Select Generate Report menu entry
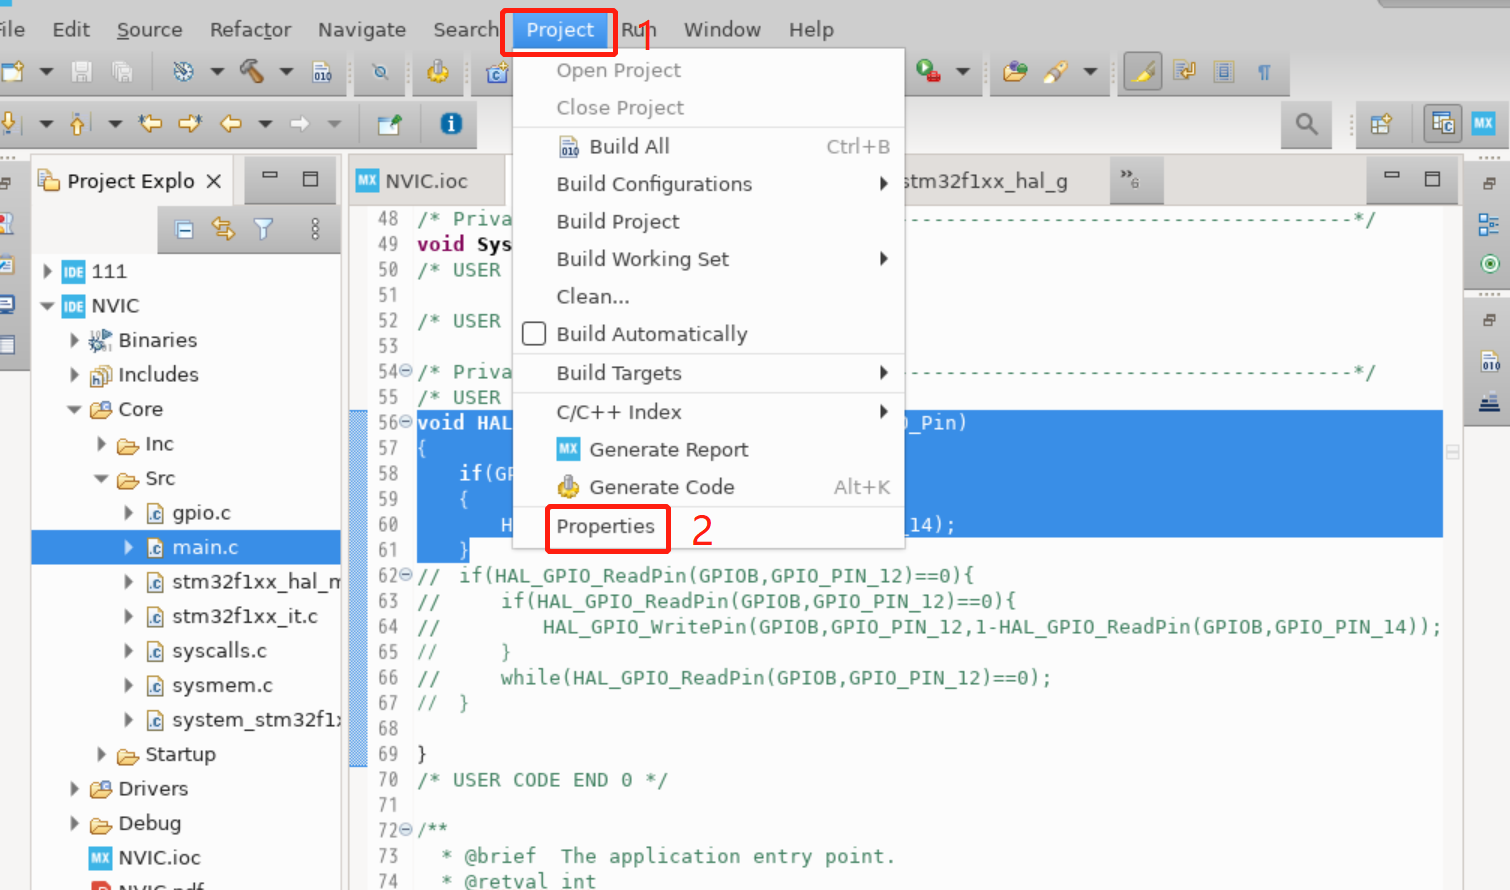Viewport: 1510px width, 890px height. click(x=708, y=450)
